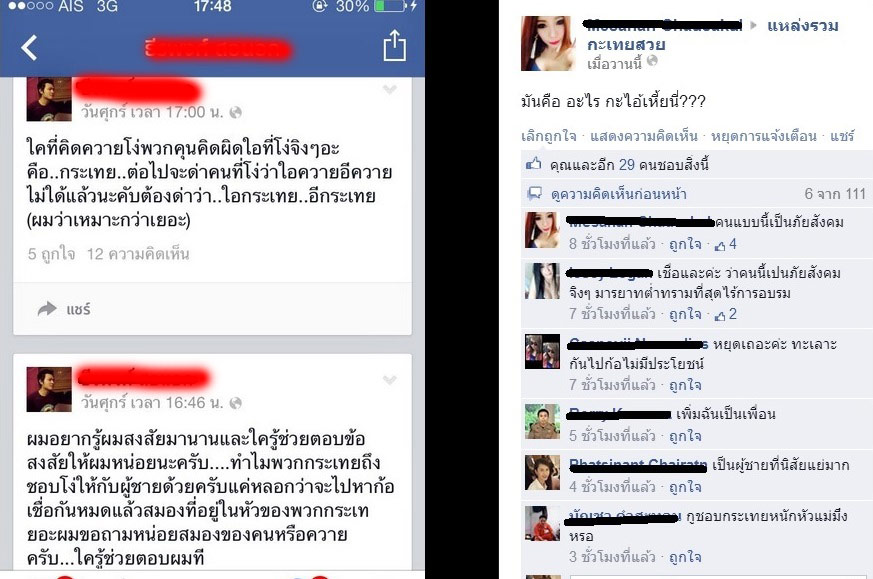Open the profile thumbnail of the 17:00 post
This screenshot has height=579, width=873.
[x=49, y=99]
